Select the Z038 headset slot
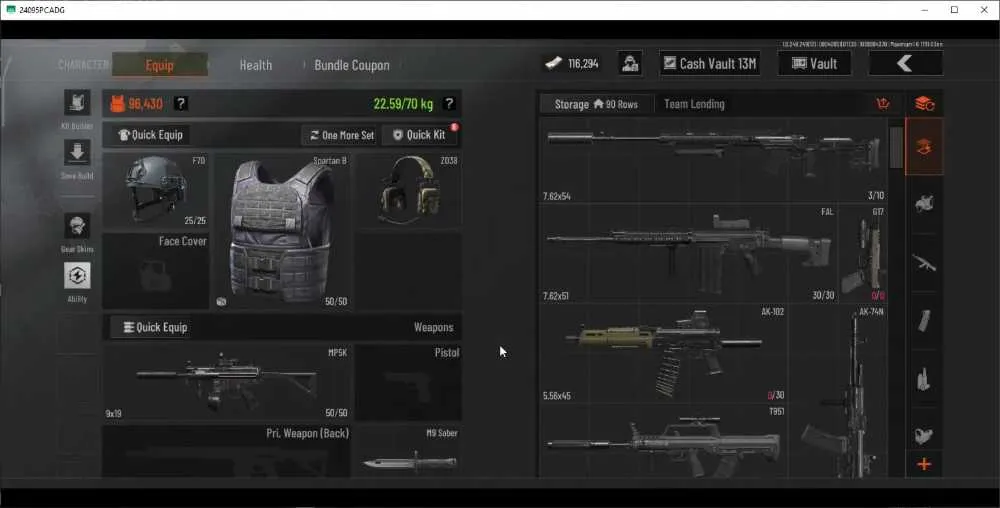Viewport: 1000px width, 508px height. pos(408,191)
